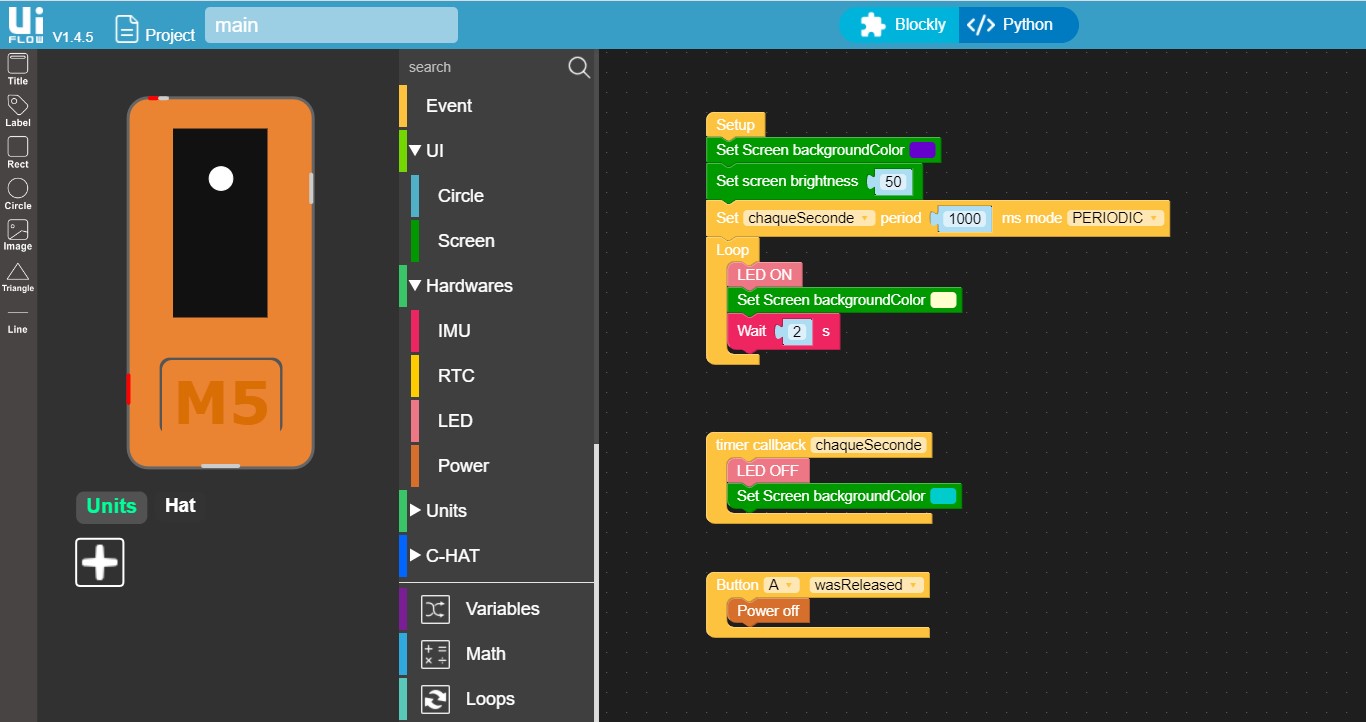Click the chaqueSeconde label in timer callback
Viewport: 1366px width, 722px height.
pos(868,445)
